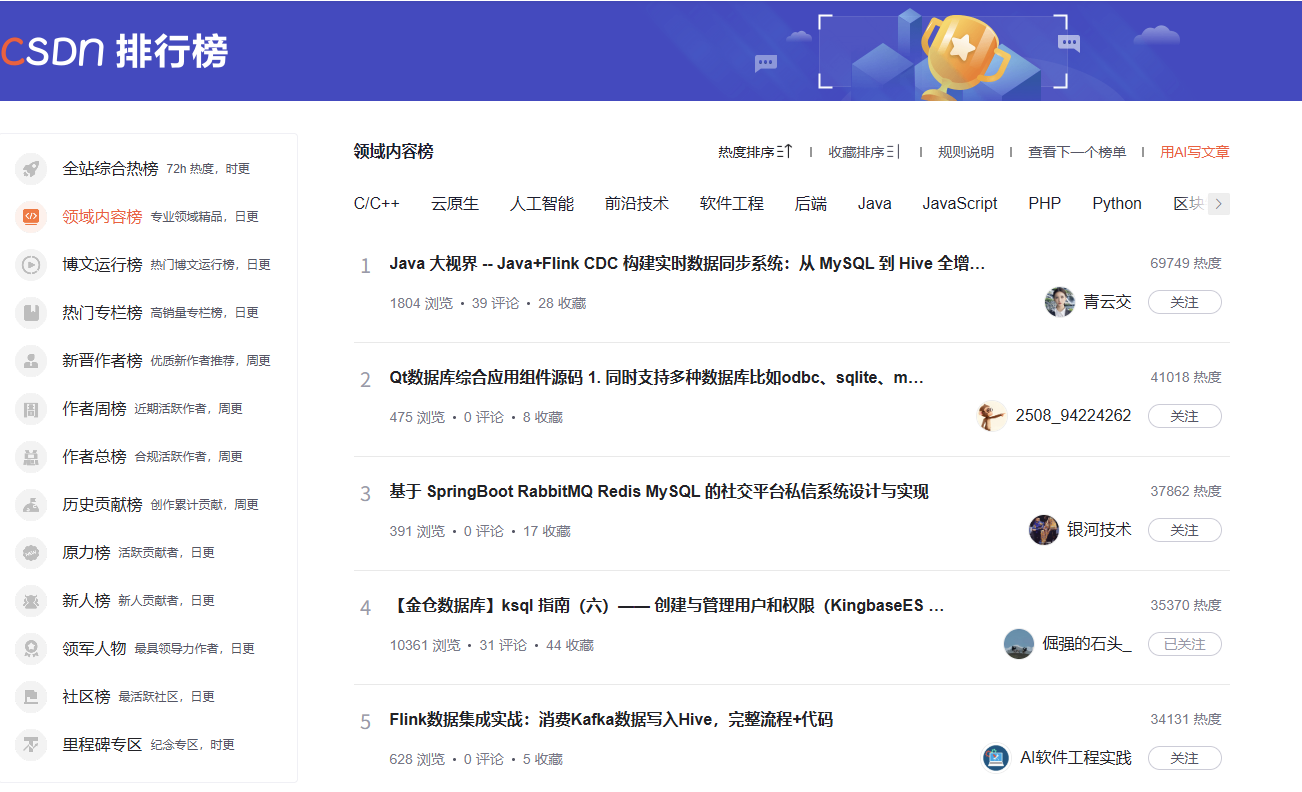Open 热门专栏榜 in sidebar

tap(102, 313)
